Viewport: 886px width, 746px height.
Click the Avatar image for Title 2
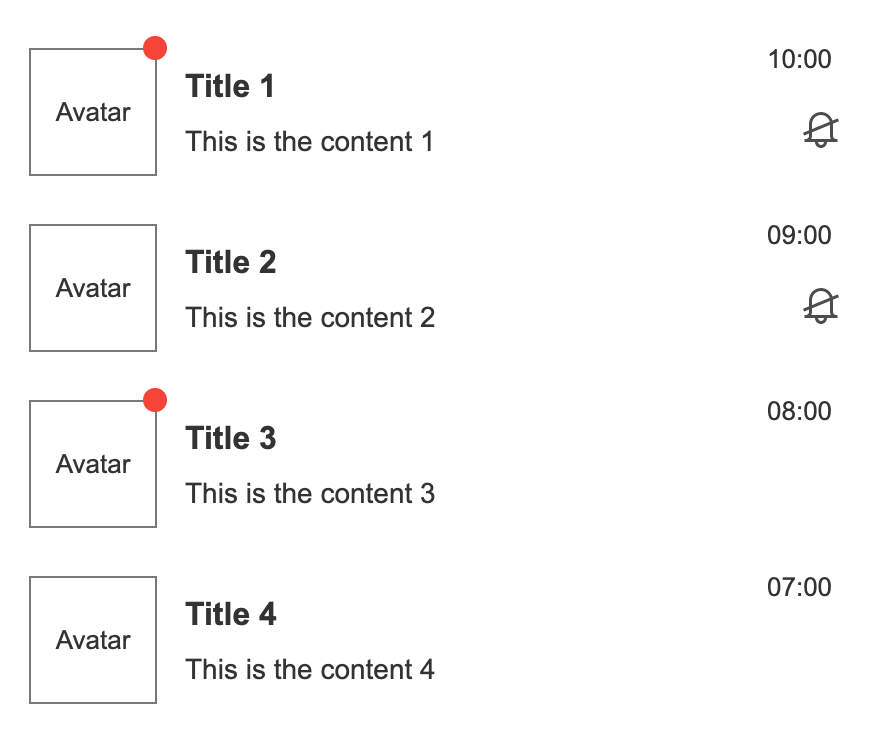93,288
